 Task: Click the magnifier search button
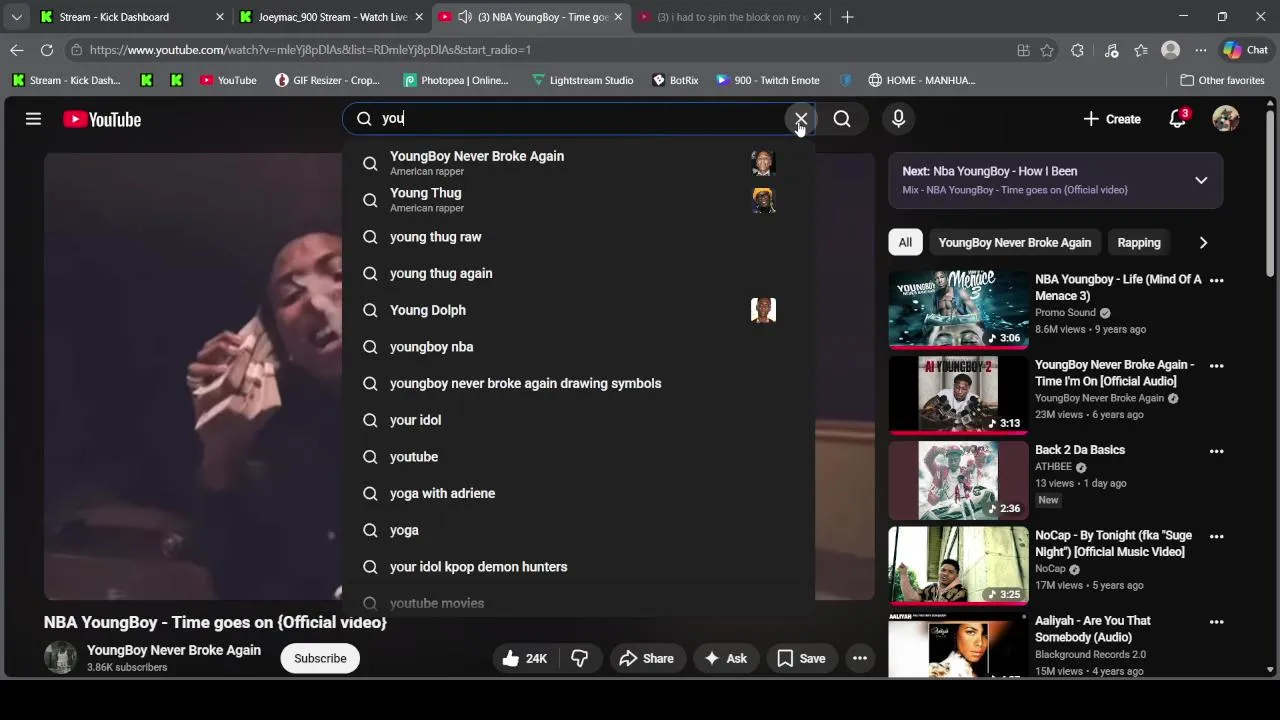point(842,119)
